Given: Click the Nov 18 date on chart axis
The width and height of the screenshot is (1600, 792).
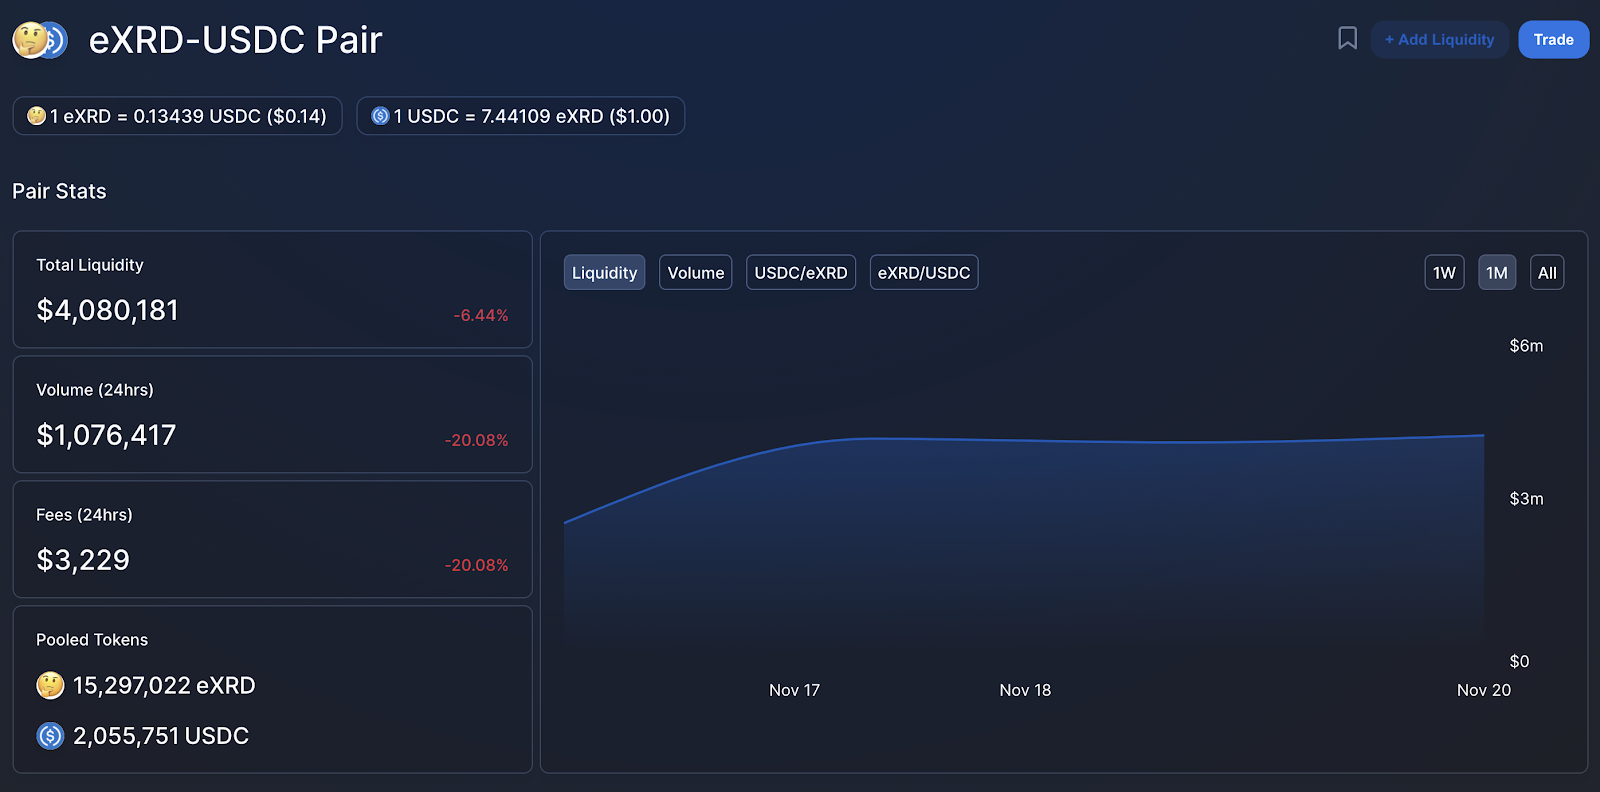Looking at the screenshot, I should click(x=1025, y=690).
